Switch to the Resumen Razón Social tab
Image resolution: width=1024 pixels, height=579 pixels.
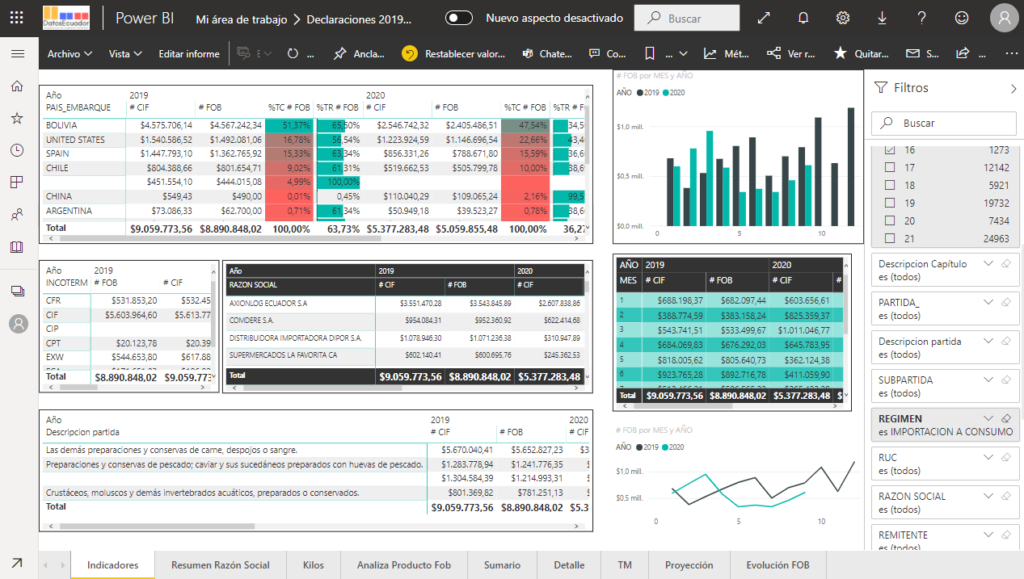click(220, 565)
